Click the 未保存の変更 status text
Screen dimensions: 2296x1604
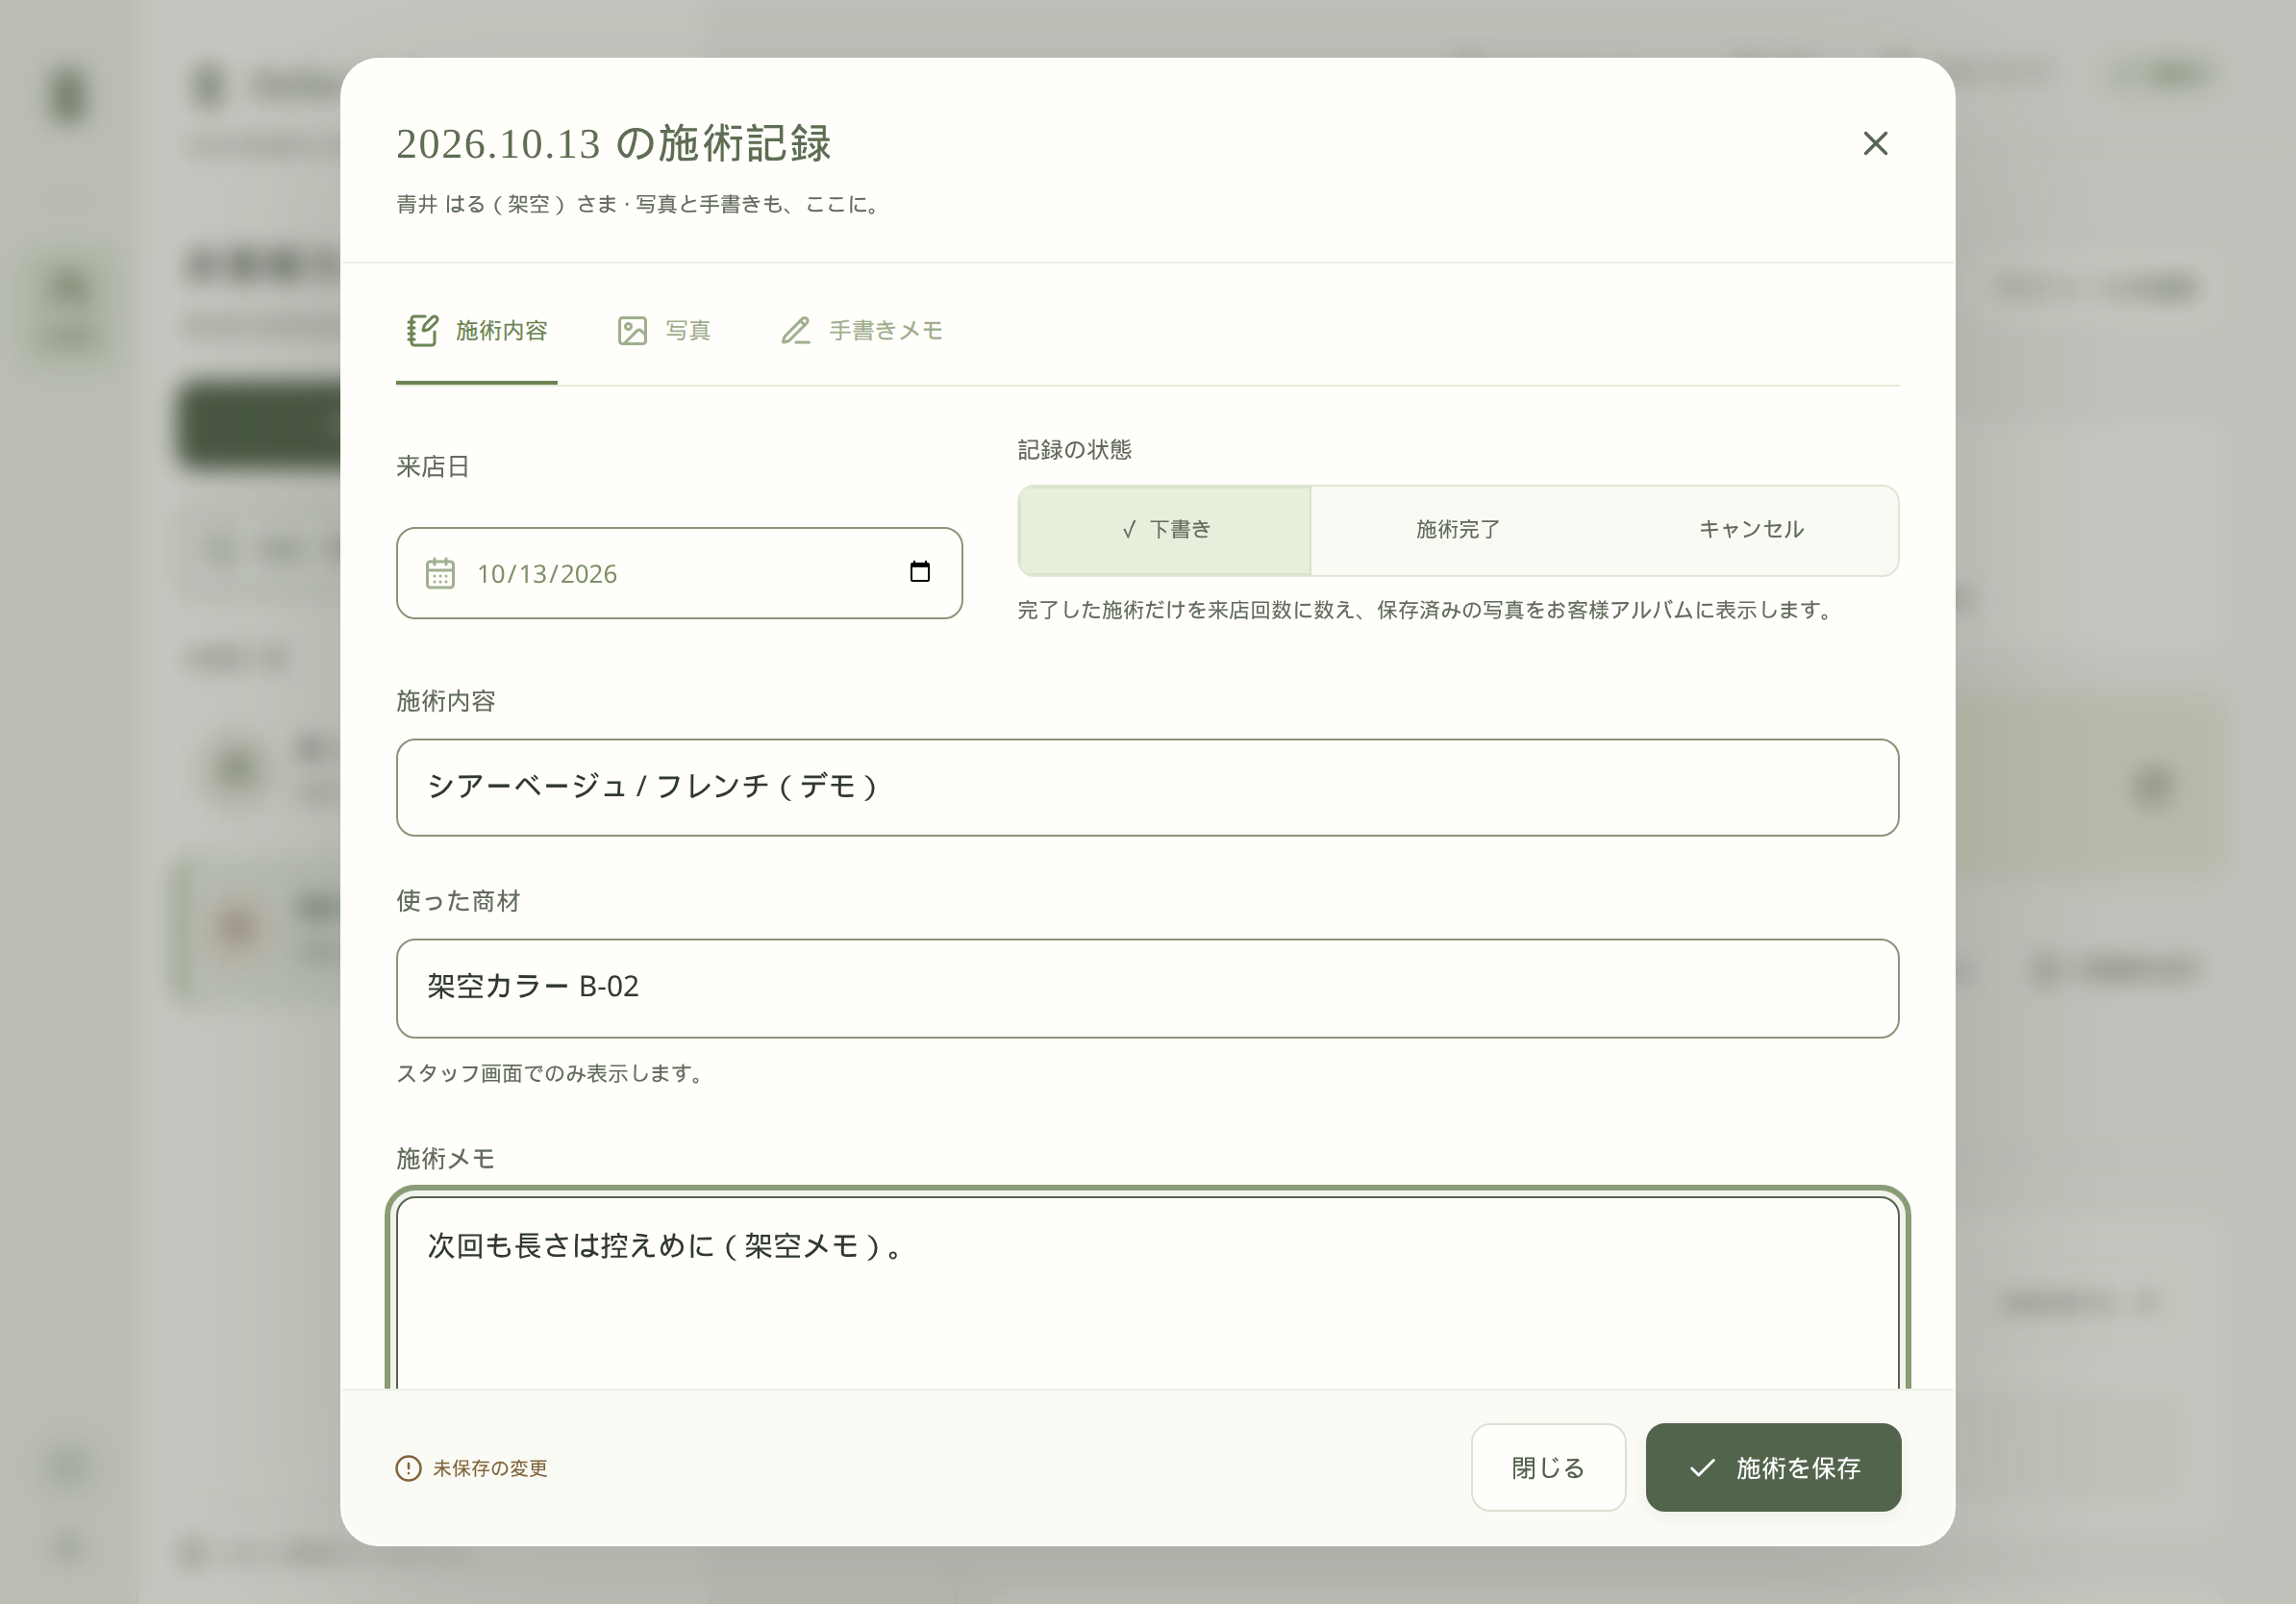(490, 1468)
